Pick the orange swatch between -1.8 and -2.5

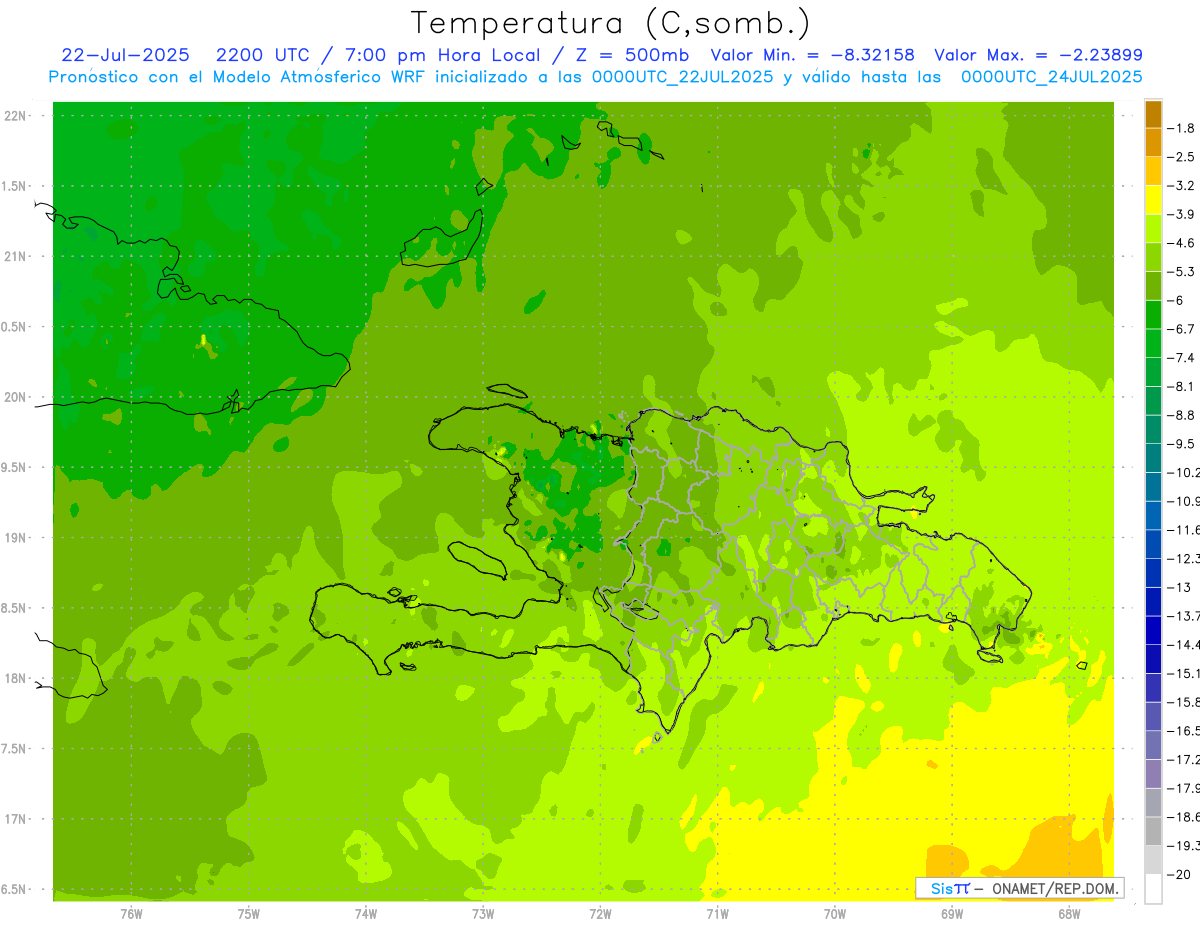[1154, 143]
